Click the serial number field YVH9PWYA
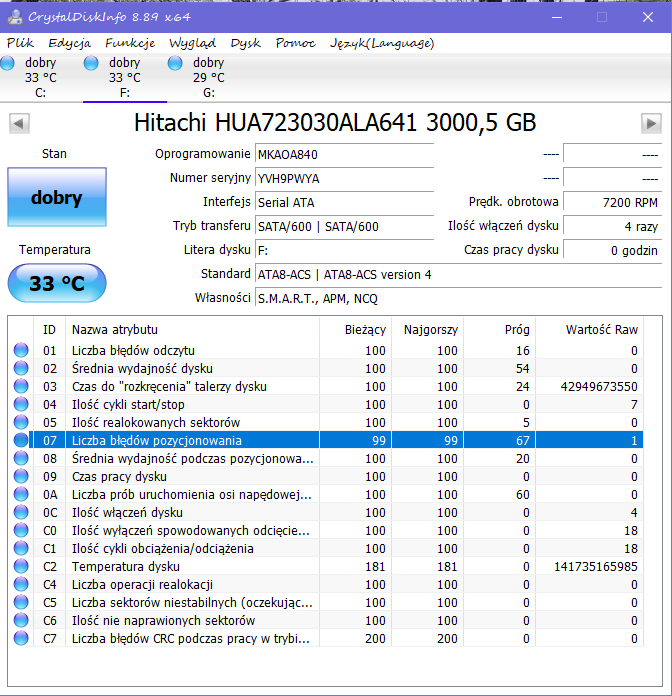The height and width of the screenshot is (696, 672). (344, 178)
